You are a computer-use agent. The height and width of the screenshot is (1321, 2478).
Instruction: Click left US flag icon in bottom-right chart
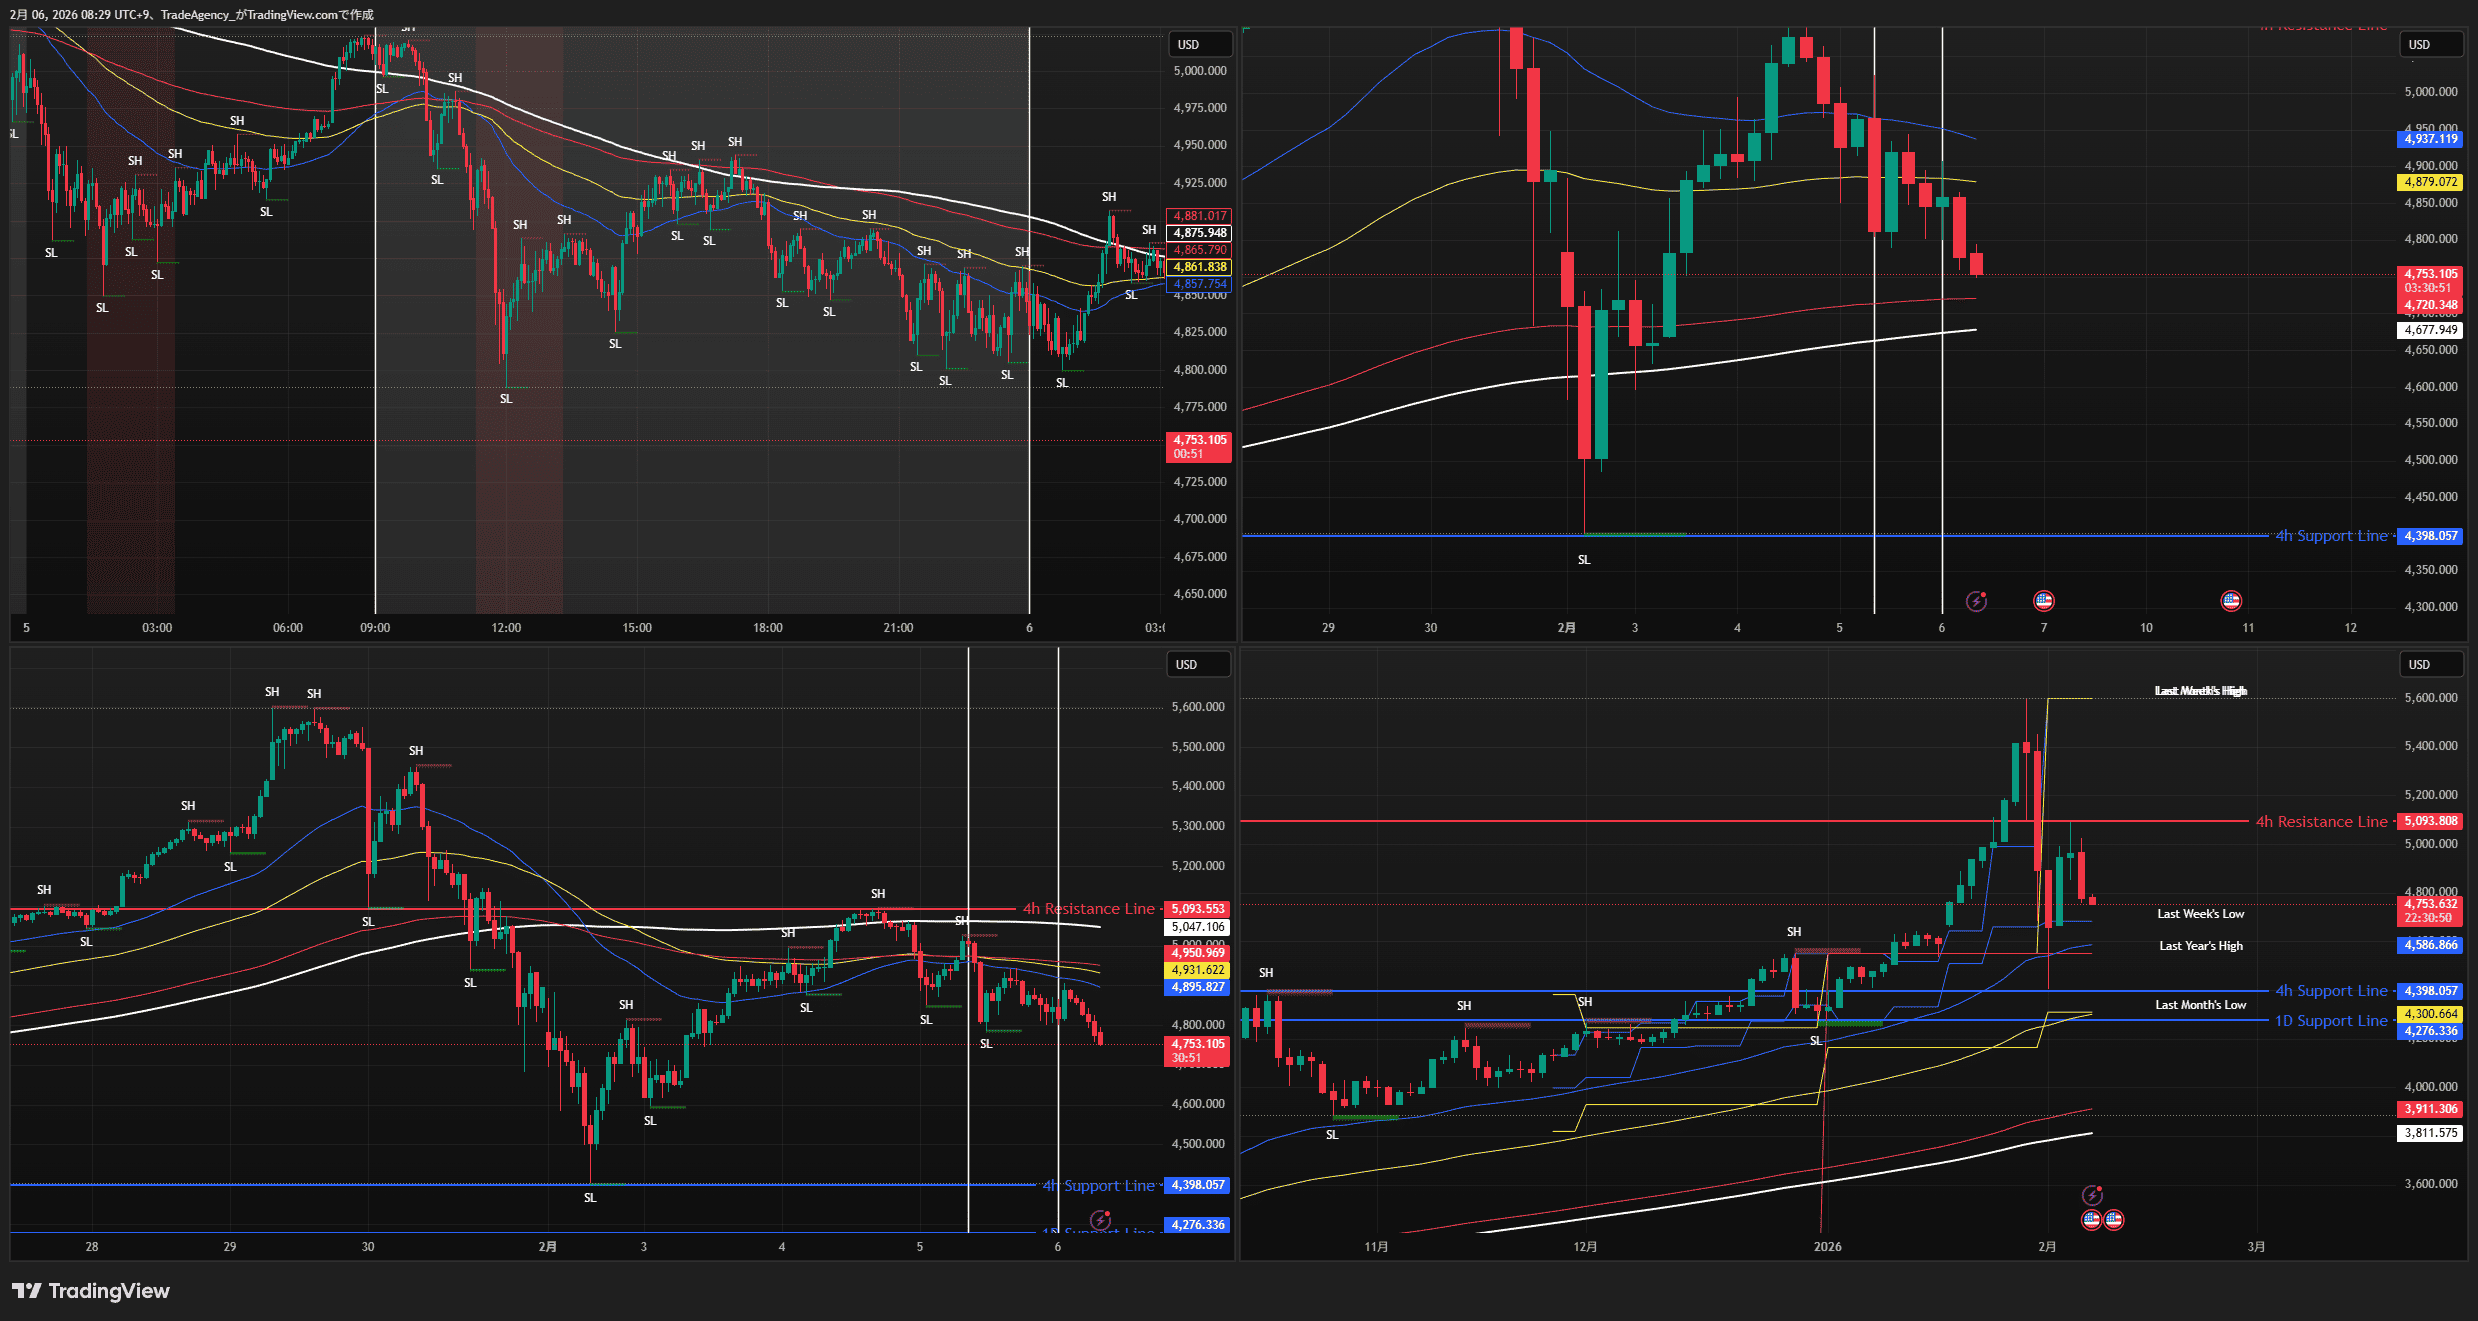point(2091,1219)
